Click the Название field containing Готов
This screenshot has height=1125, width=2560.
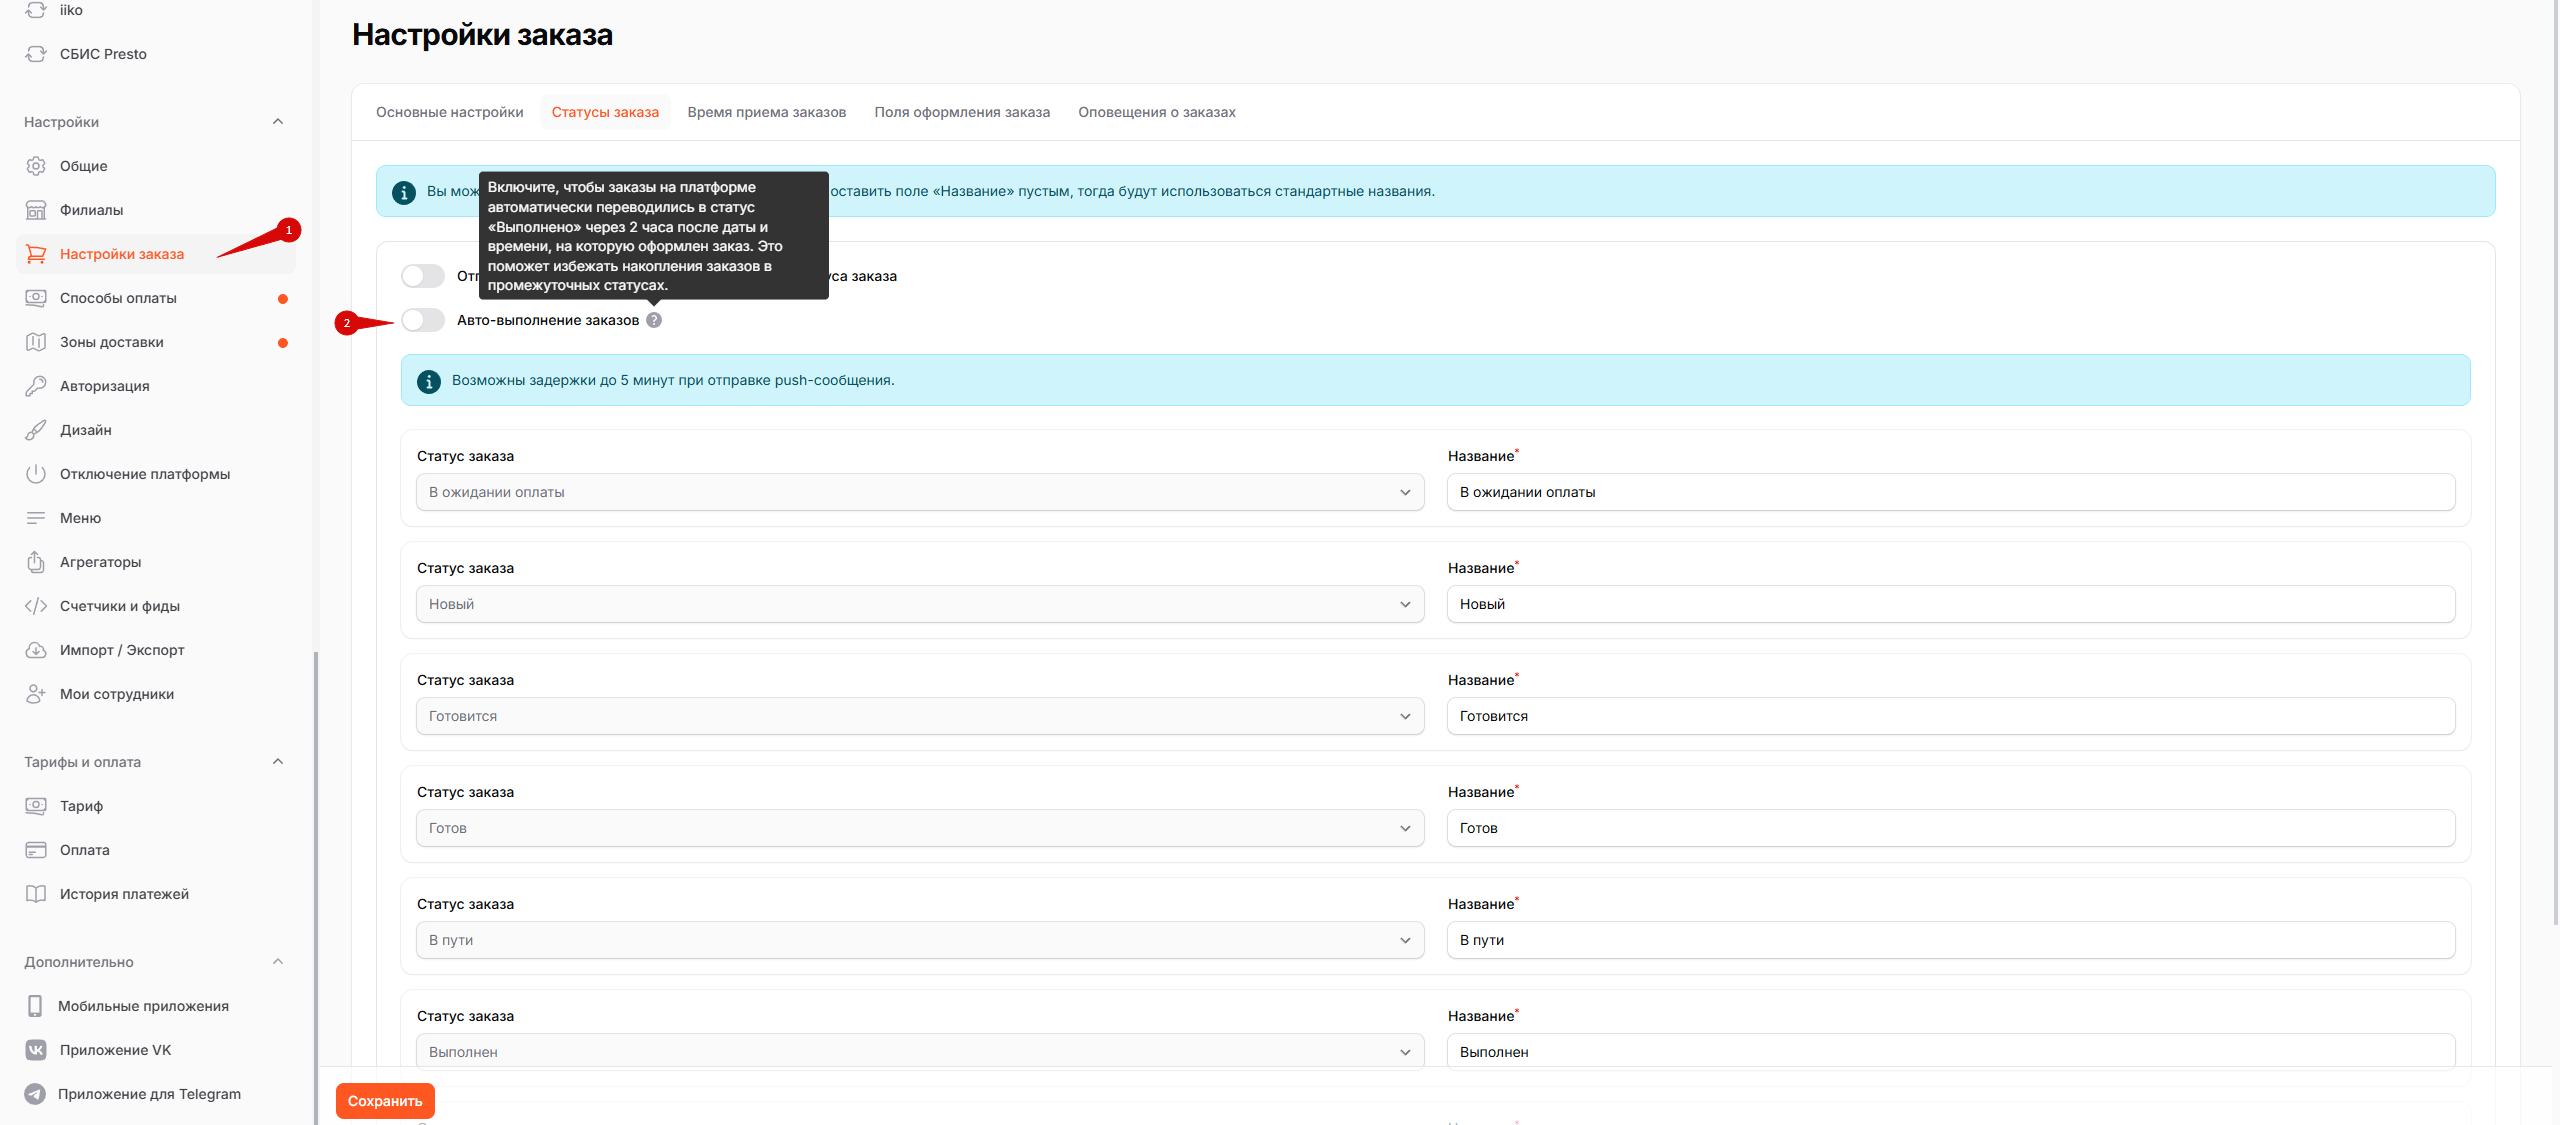(1951, 828)
